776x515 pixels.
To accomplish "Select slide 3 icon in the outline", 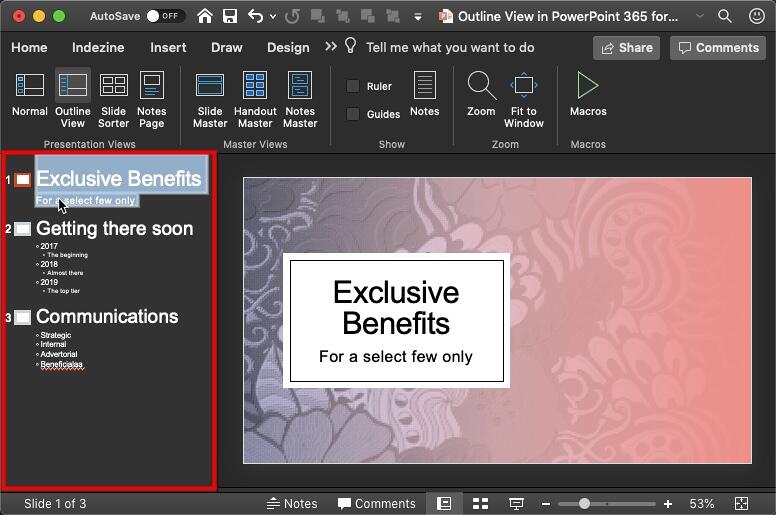I will click(x=22, y=317).
